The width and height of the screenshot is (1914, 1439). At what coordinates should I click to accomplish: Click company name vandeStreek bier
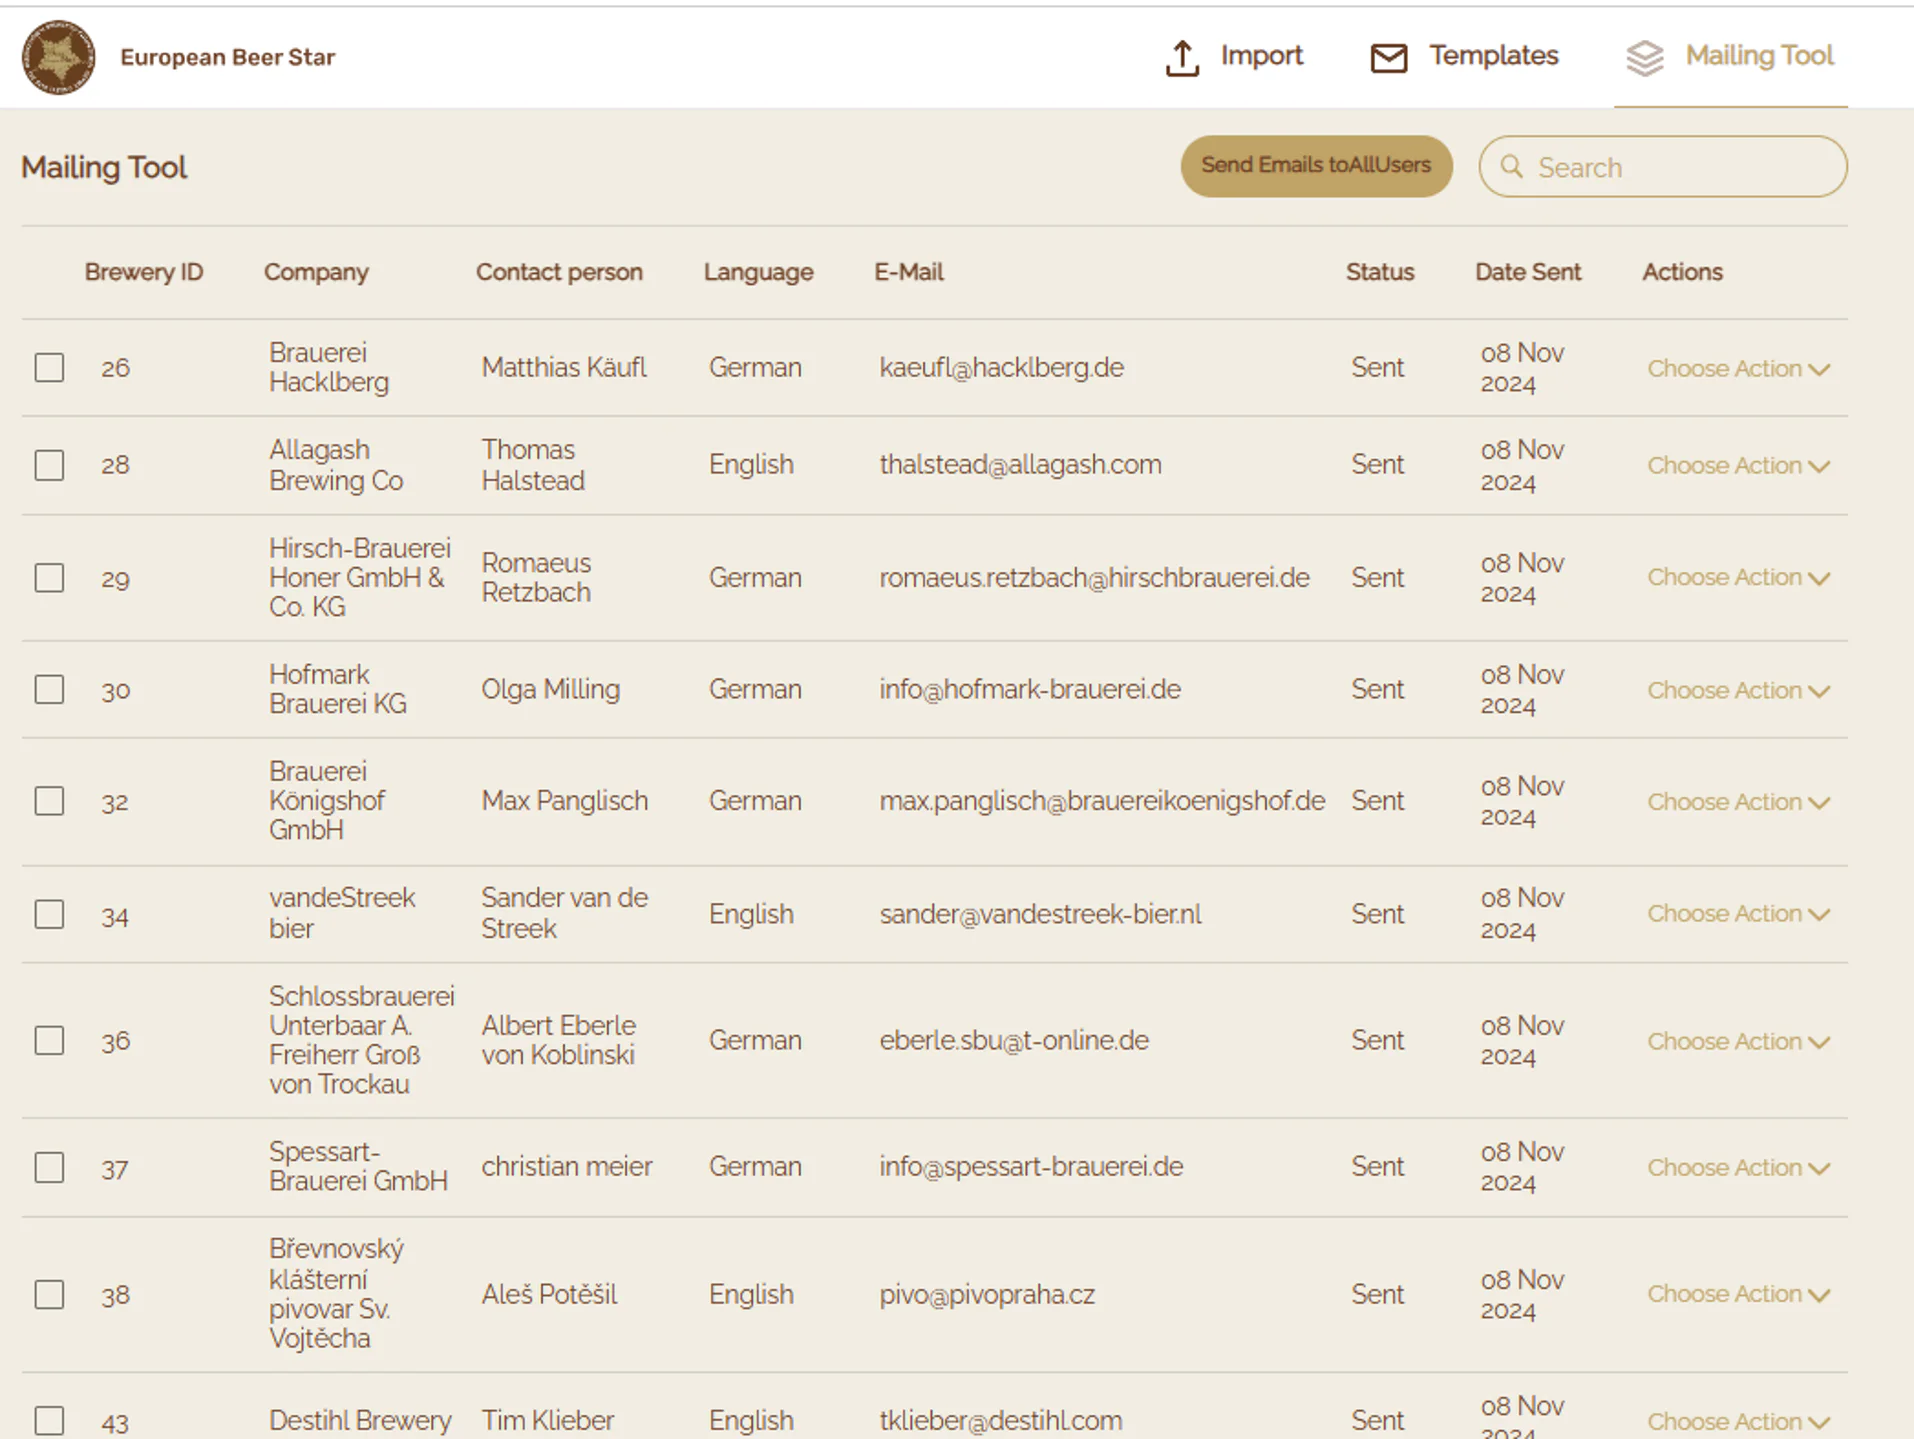click(x=341, y=914)
